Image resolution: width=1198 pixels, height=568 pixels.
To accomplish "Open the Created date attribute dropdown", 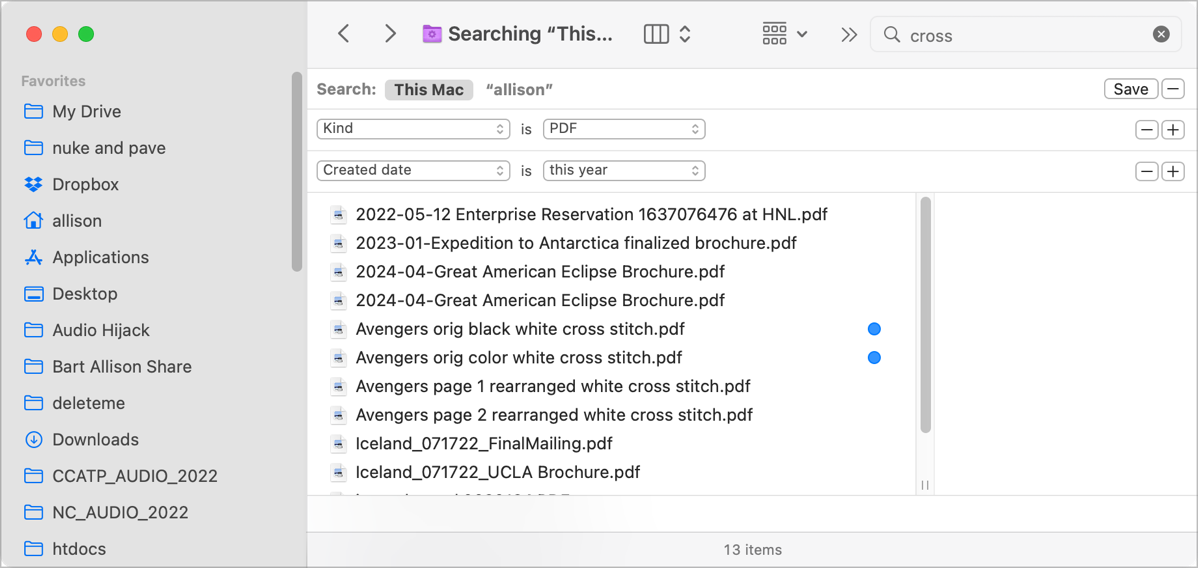I will tap(414, 171).
